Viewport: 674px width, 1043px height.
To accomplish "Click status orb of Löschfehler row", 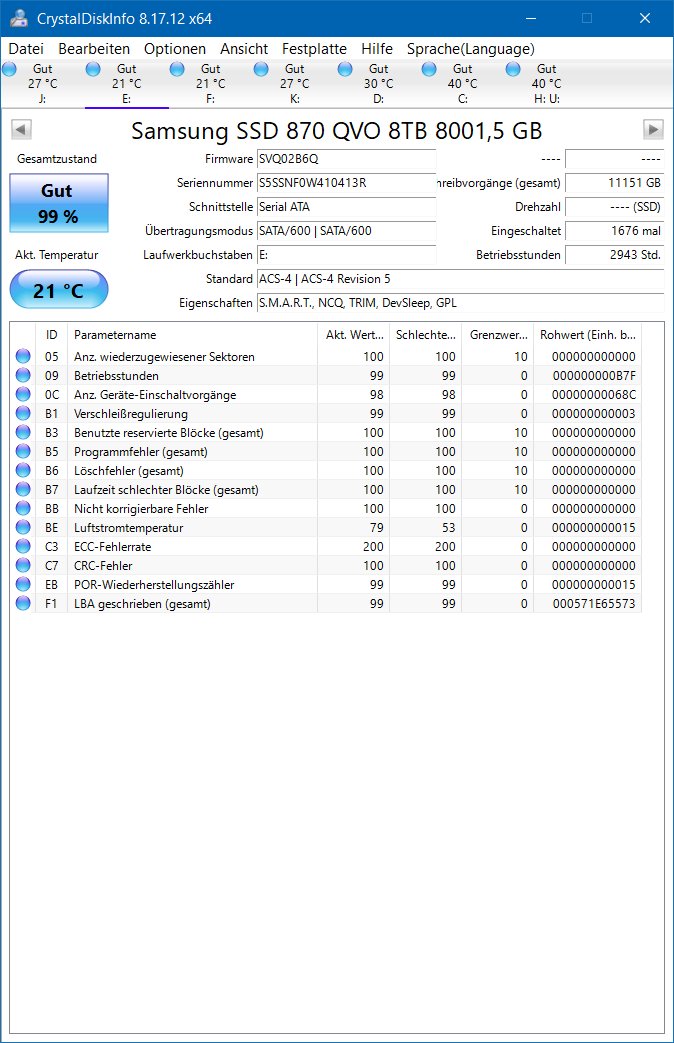I will click(x=23, y=470).
